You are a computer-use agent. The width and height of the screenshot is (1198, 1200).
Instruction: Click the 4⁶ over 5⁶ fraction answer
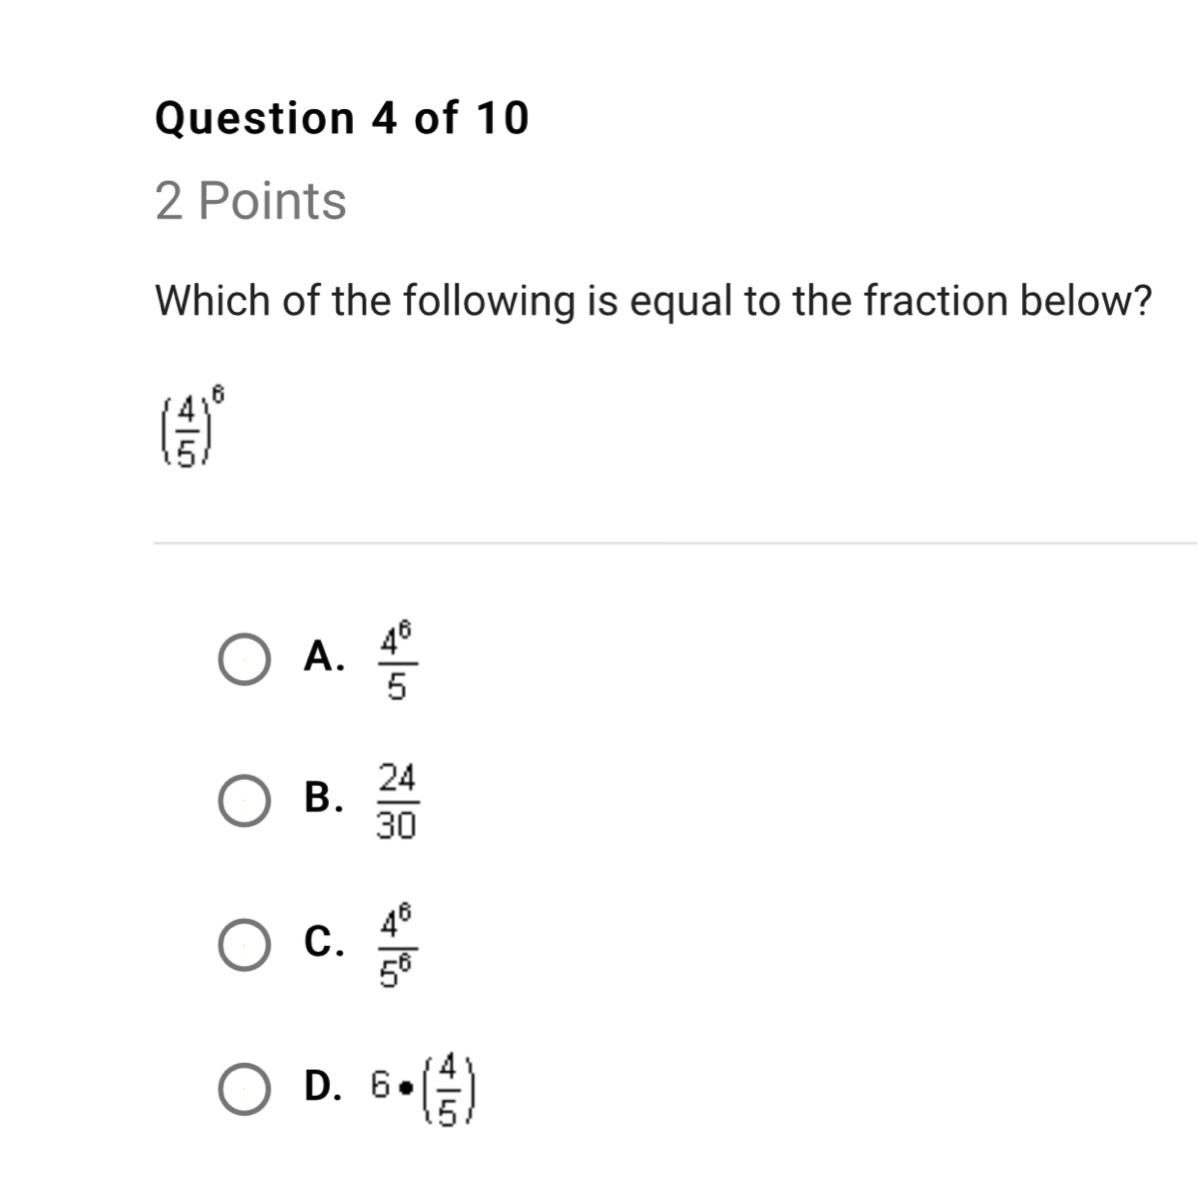coord(397,945)
